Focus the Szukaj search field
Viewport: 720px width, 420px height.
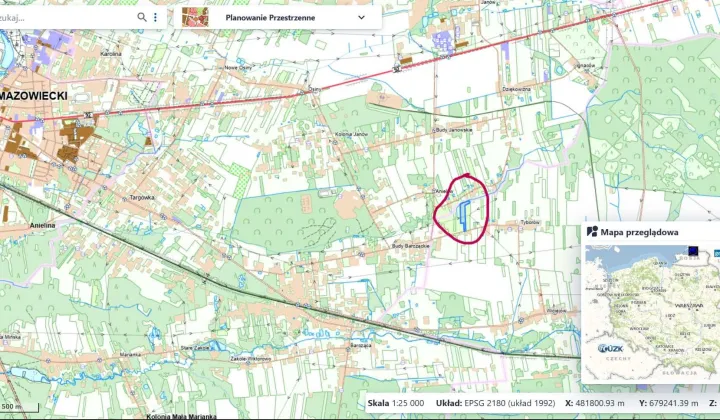(x=69, y=17)
